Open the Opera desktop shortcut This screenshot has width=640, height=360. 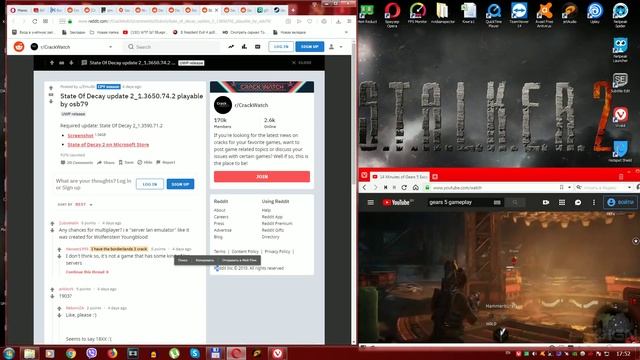392,15
